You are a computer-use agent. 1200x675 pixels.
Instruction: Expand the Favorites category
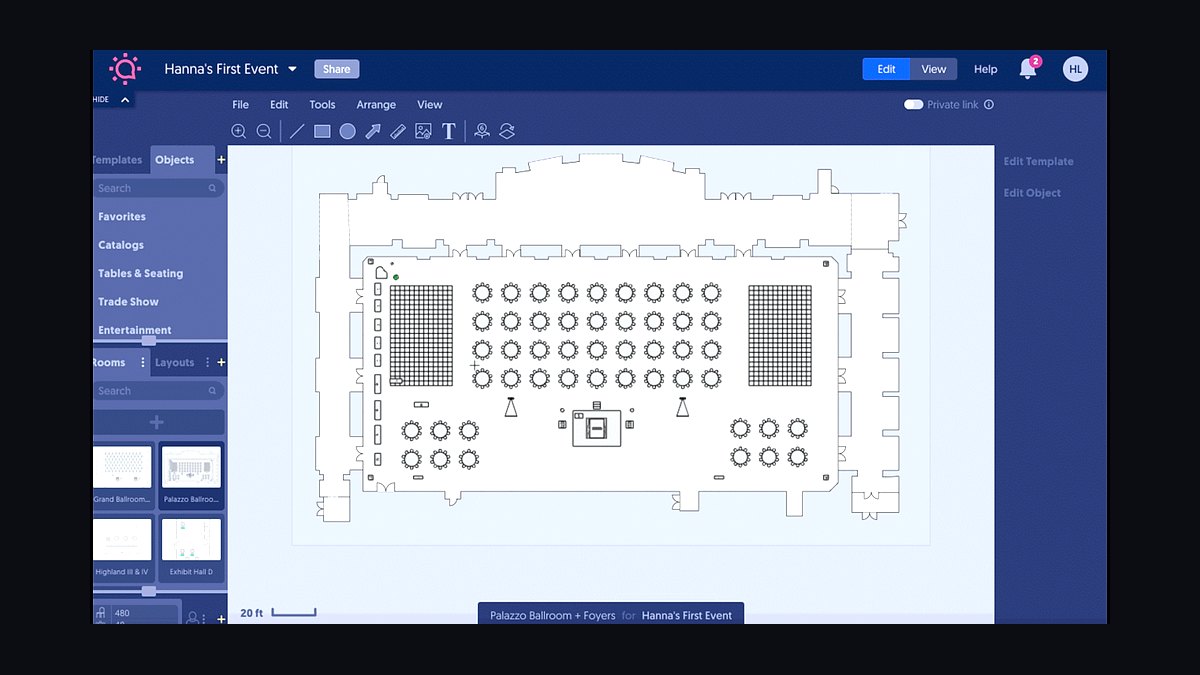point(122,216)
